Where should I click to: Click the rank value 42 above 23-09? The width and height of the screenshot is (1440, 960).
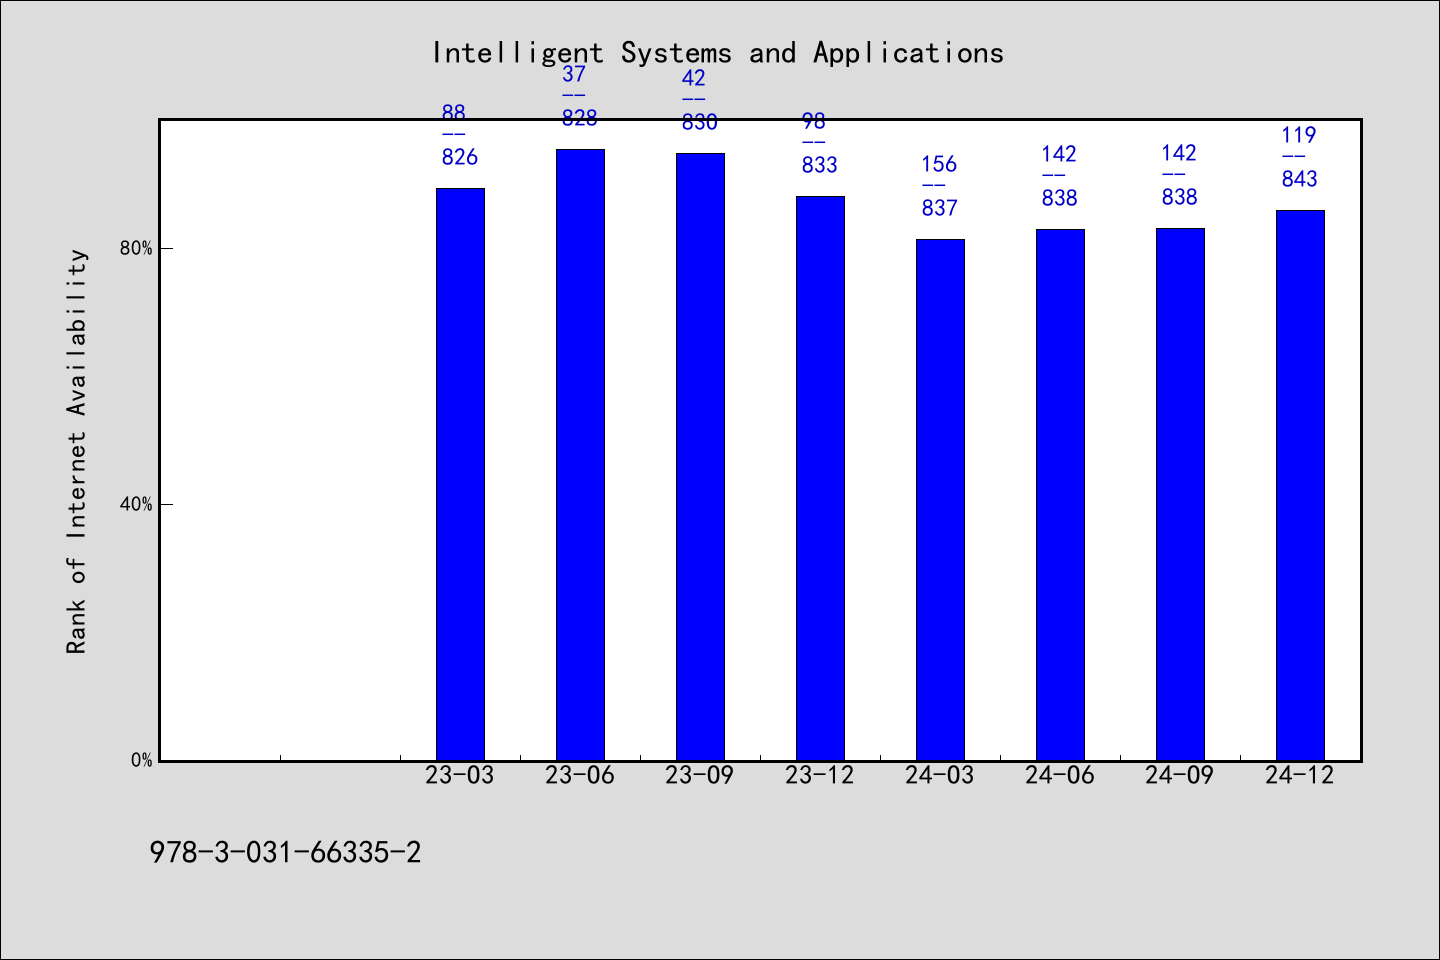(x=694, y=78)
